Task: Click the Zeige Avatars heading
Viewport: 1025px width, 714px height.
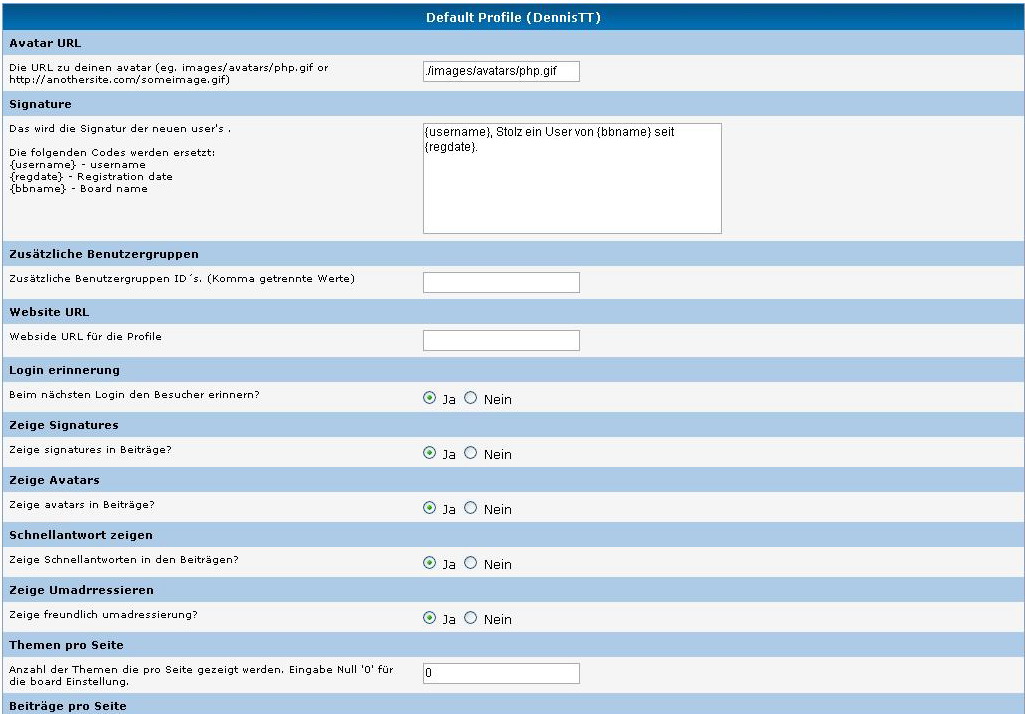Action: [54, 480]
